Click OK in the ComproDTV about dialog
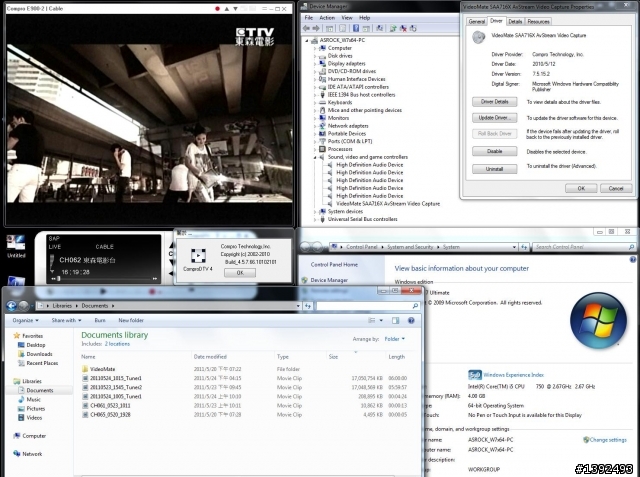Viewport: 640px width, 477px height. pyautogui.click(x=240, y=273)
